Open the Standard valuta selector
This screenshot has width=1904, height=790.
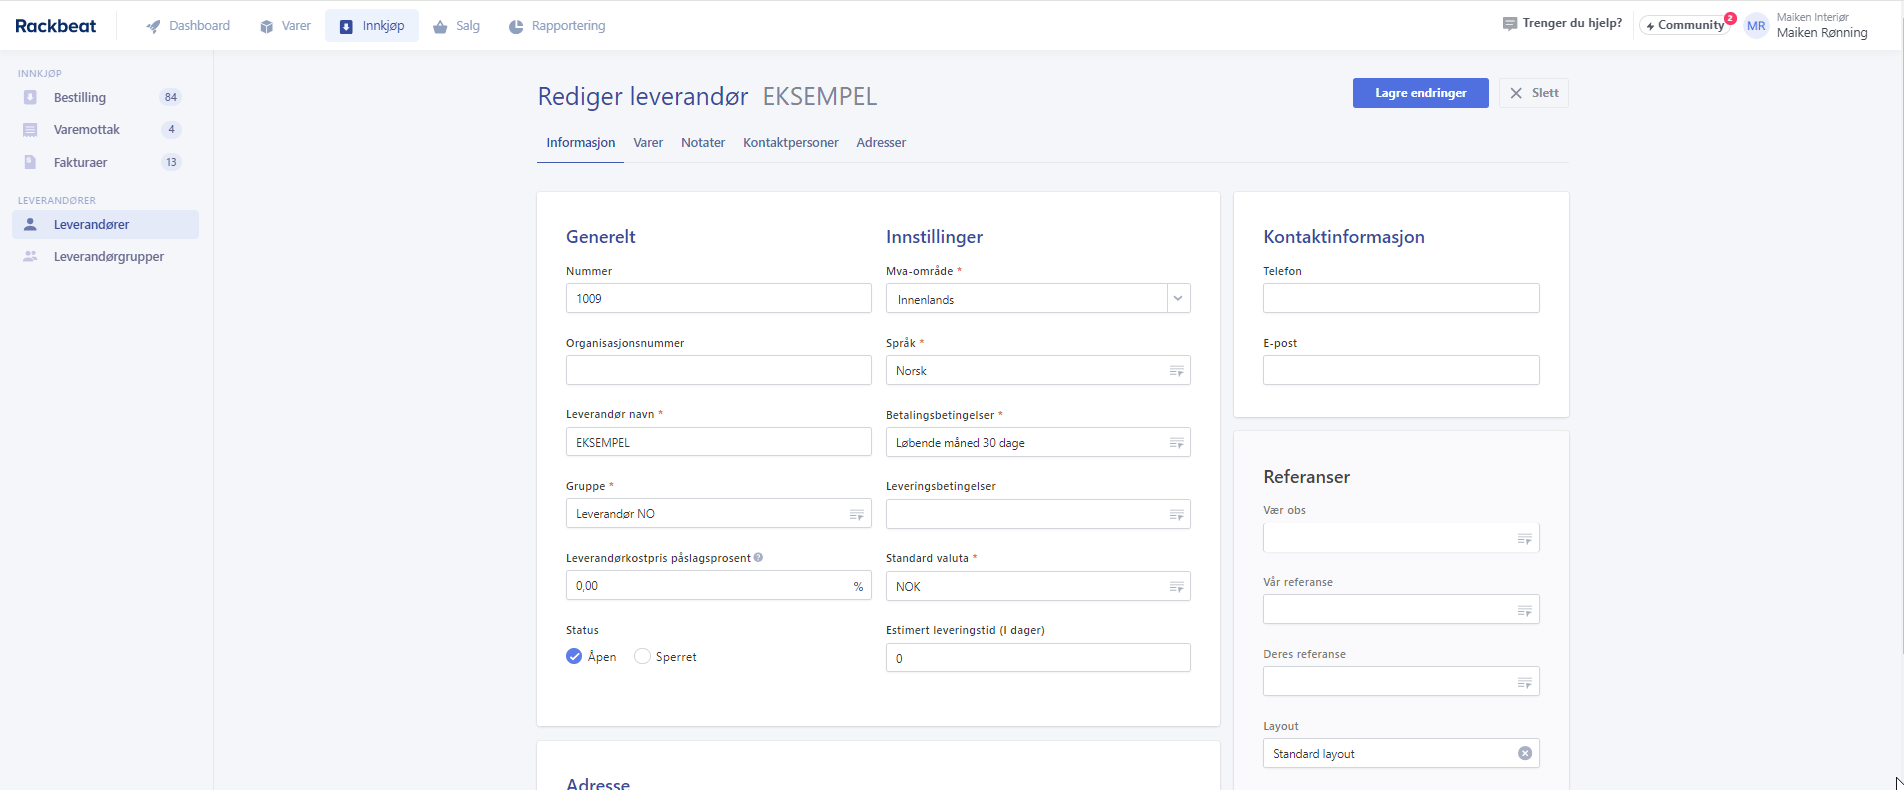[1176, 587]
